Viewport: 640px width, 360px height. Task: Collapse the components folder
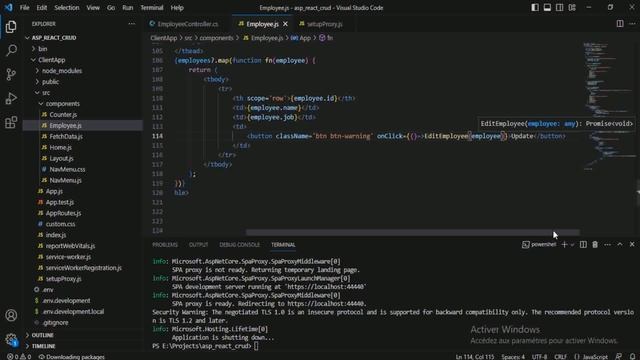click(82, 104)
